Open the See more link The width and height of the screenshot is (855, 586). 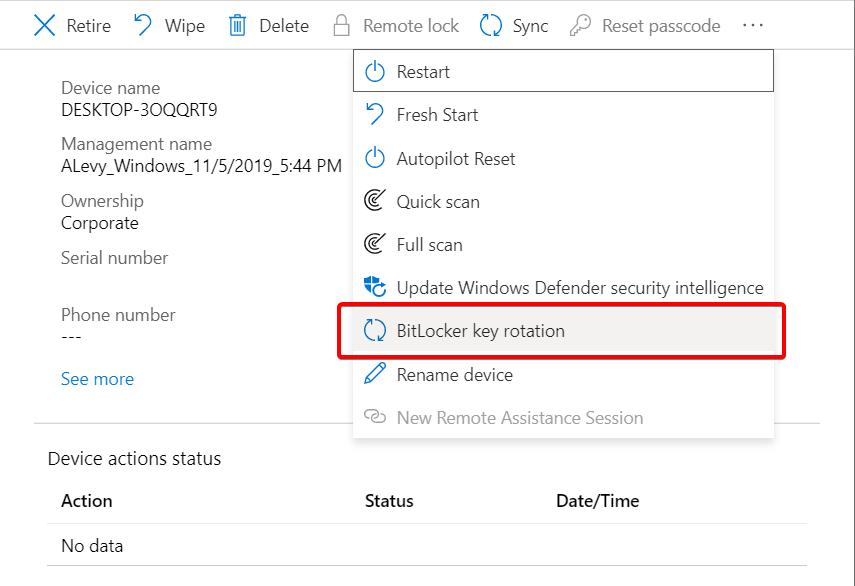point(97,379)
